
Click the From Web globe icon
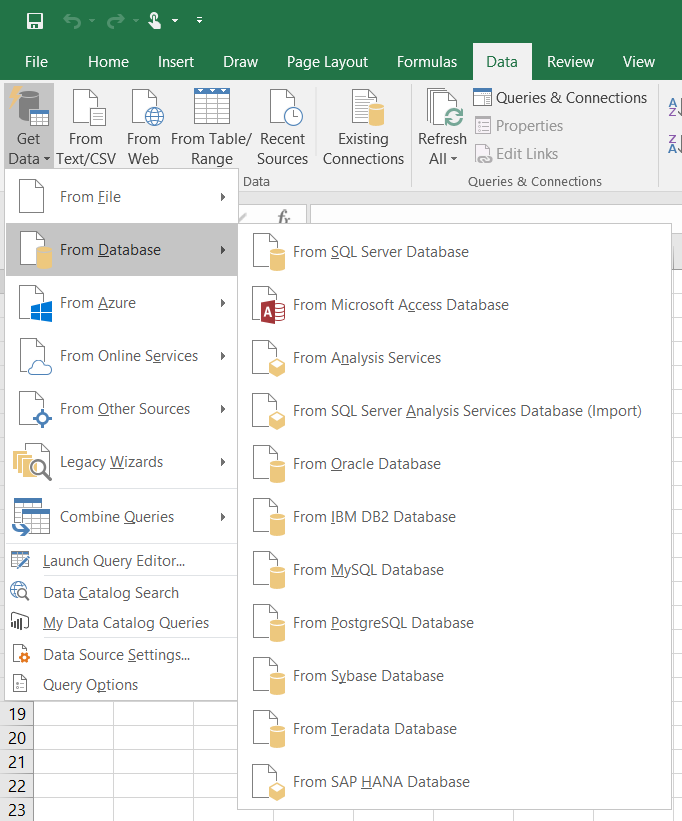pos(147,107)
